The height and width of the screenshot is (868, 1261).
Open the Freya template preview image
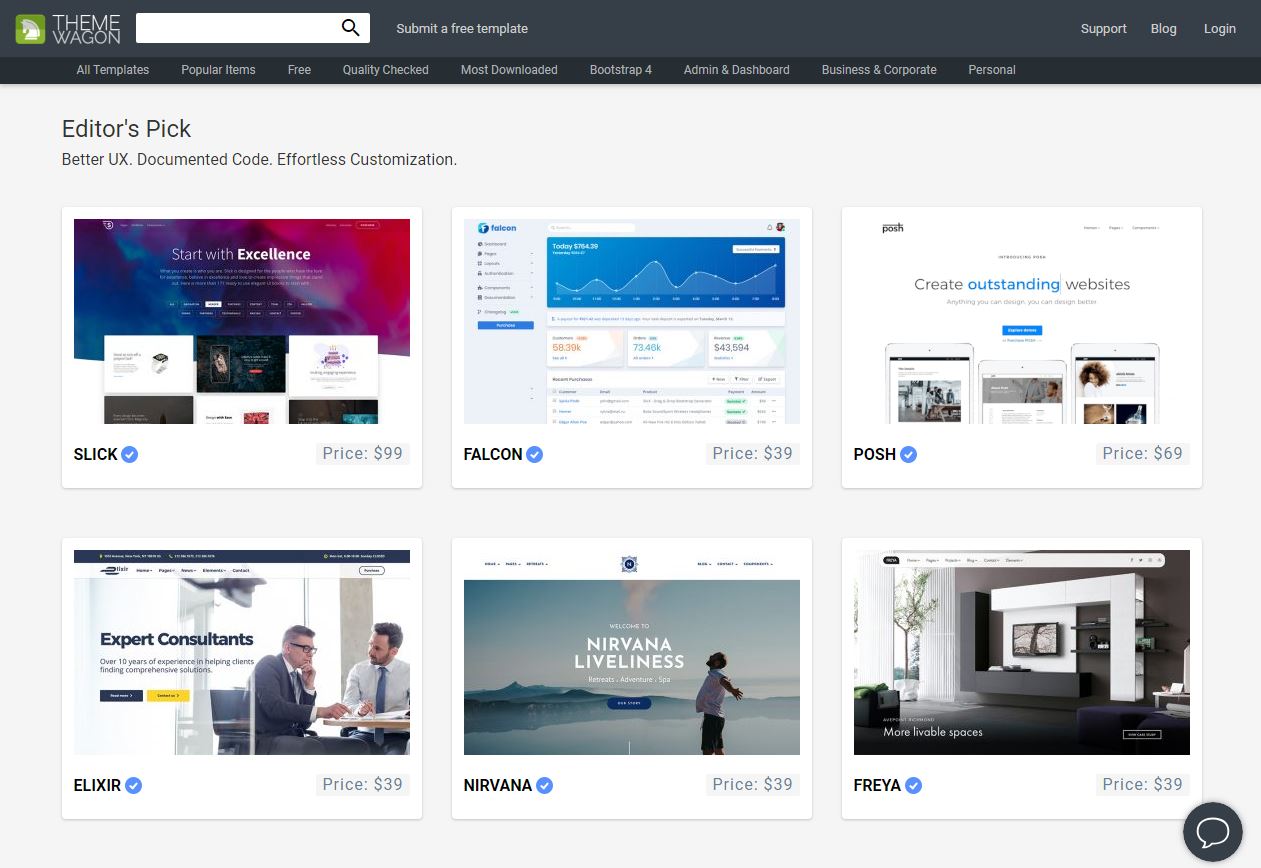[1022, 652]
